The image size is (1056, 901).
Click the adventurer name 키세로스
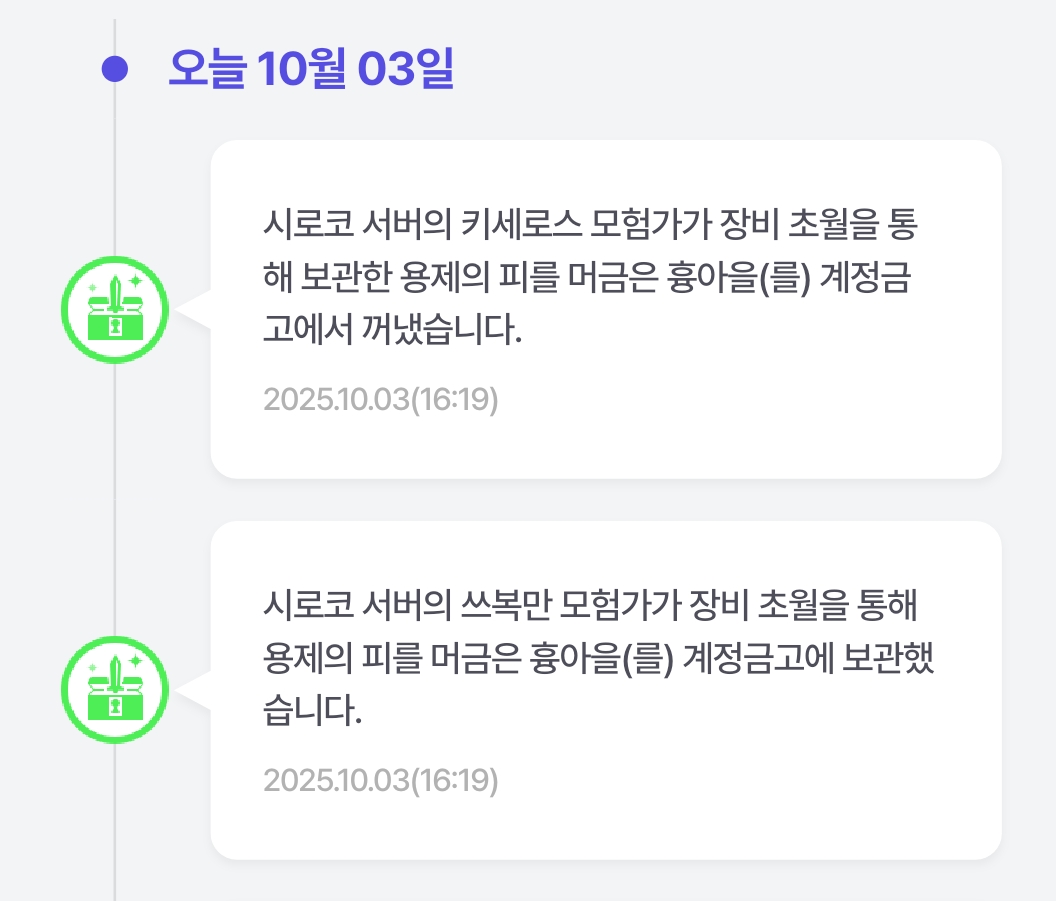pos(522,224)
